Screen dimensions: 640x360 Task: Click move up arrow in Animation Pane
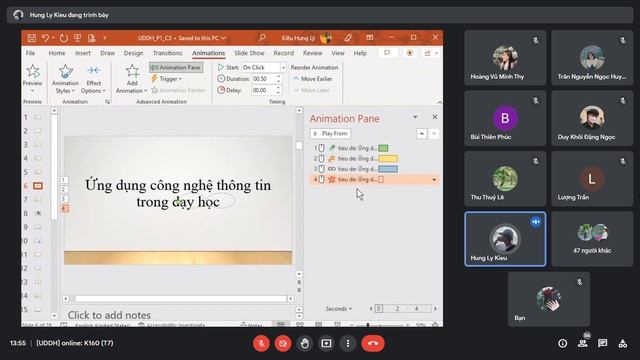422,133
